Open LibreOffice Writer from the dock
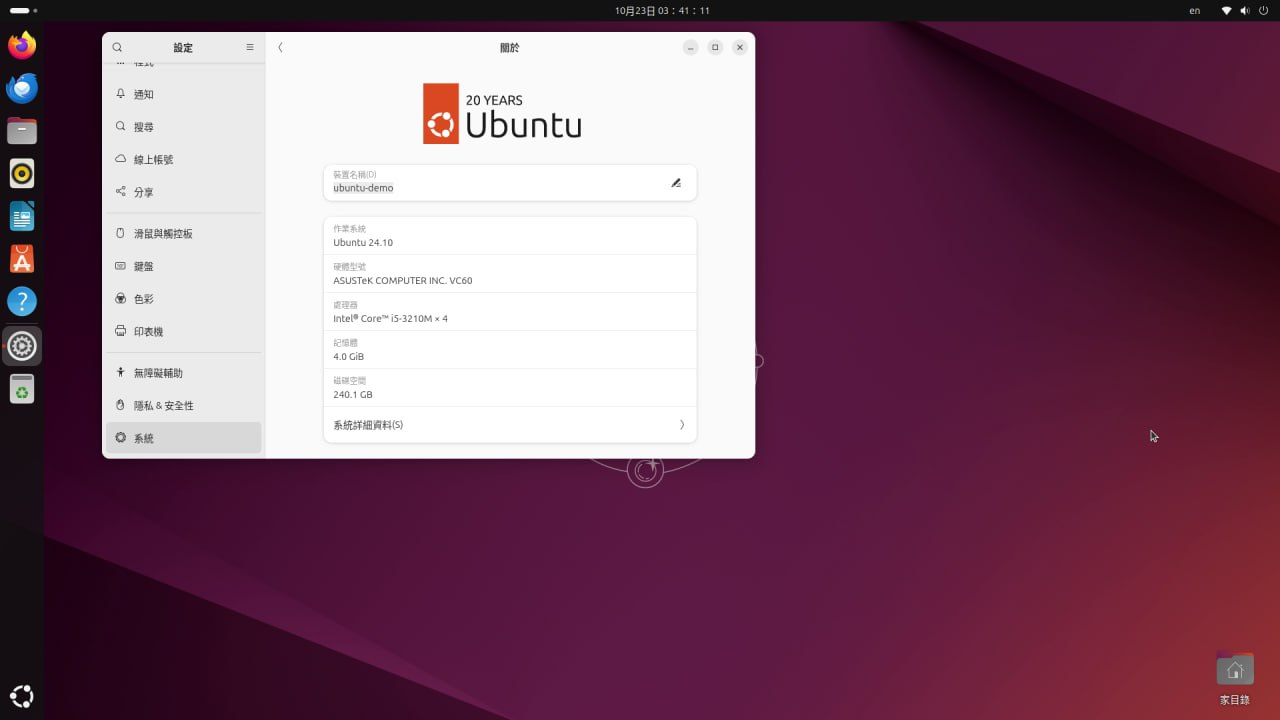 click(x=22, y=216)
